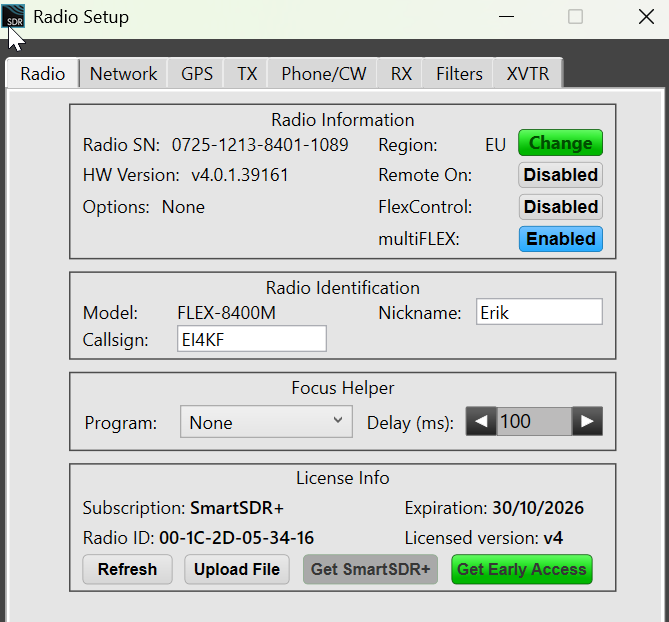Decrease Delay with left arrow
Screen dimensions: 669x622
click(481, 421)
